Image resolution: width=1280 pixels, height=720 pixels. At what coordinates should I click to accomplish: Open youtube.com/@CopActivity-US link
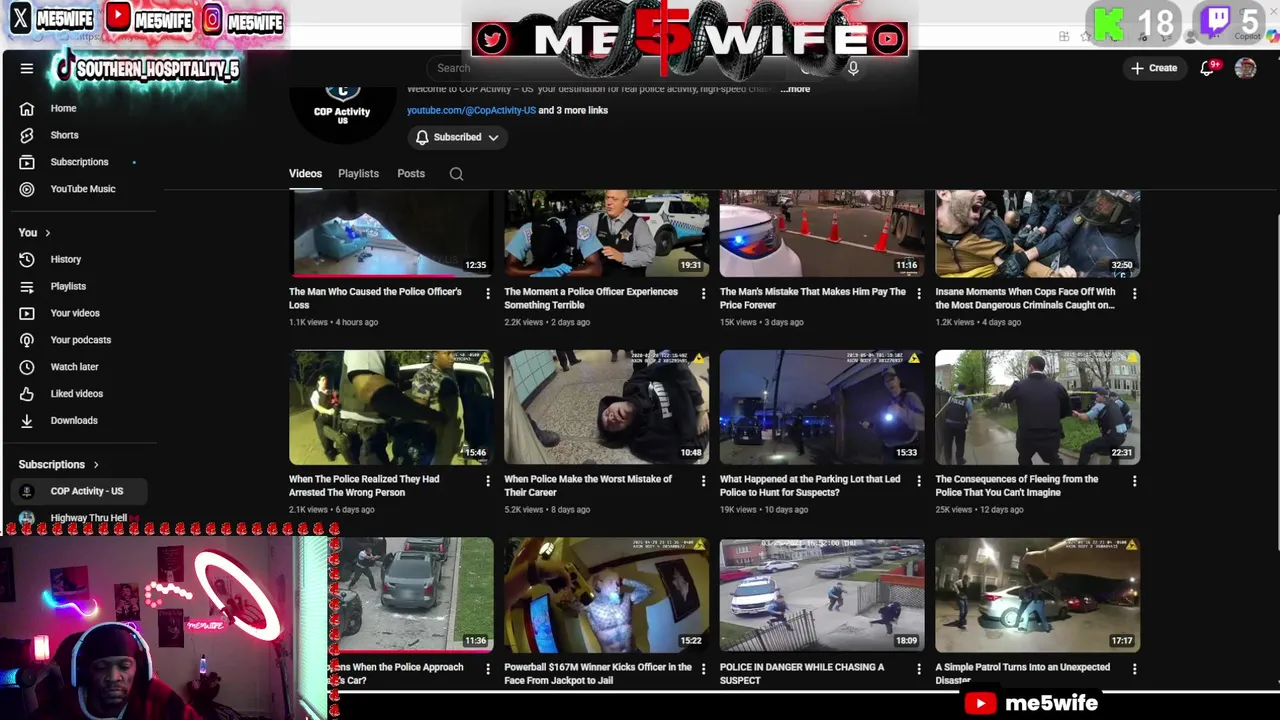click(471, 110)
